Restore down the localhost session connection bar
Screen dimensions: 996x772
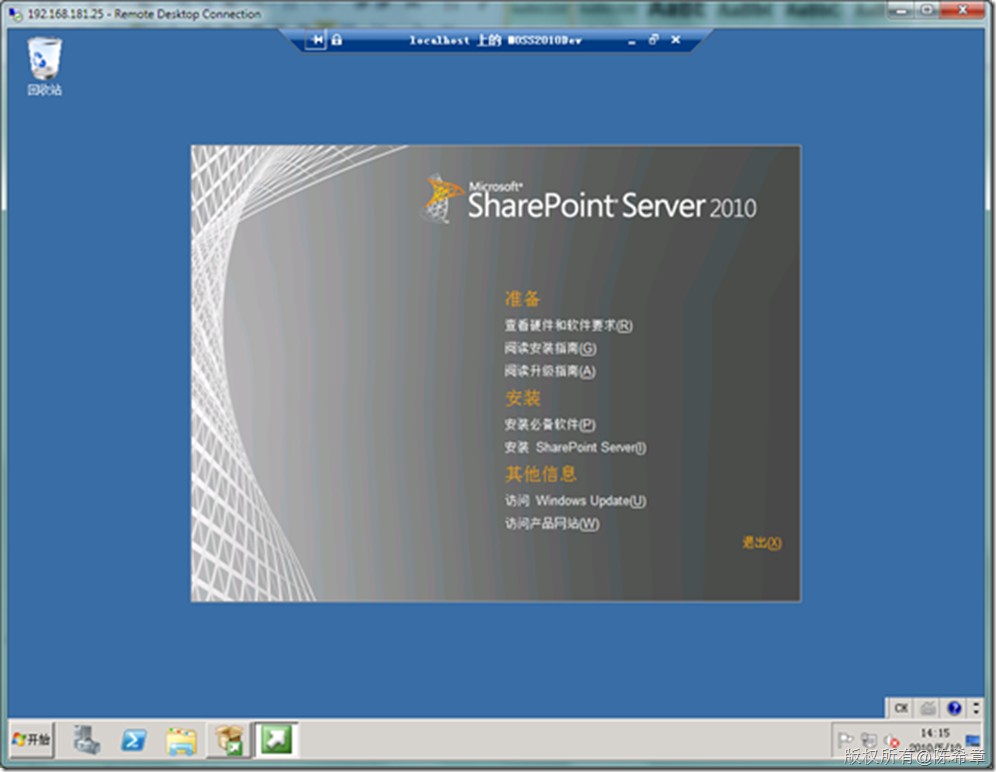point(654,40)
